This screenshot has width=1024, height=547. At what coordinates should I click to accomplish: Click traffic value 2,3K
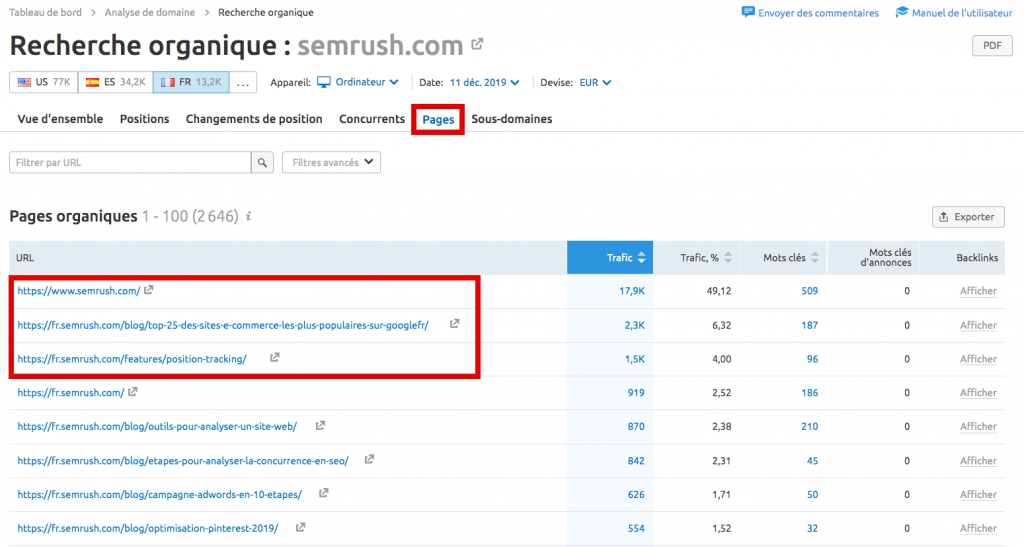tap(634, 324)
